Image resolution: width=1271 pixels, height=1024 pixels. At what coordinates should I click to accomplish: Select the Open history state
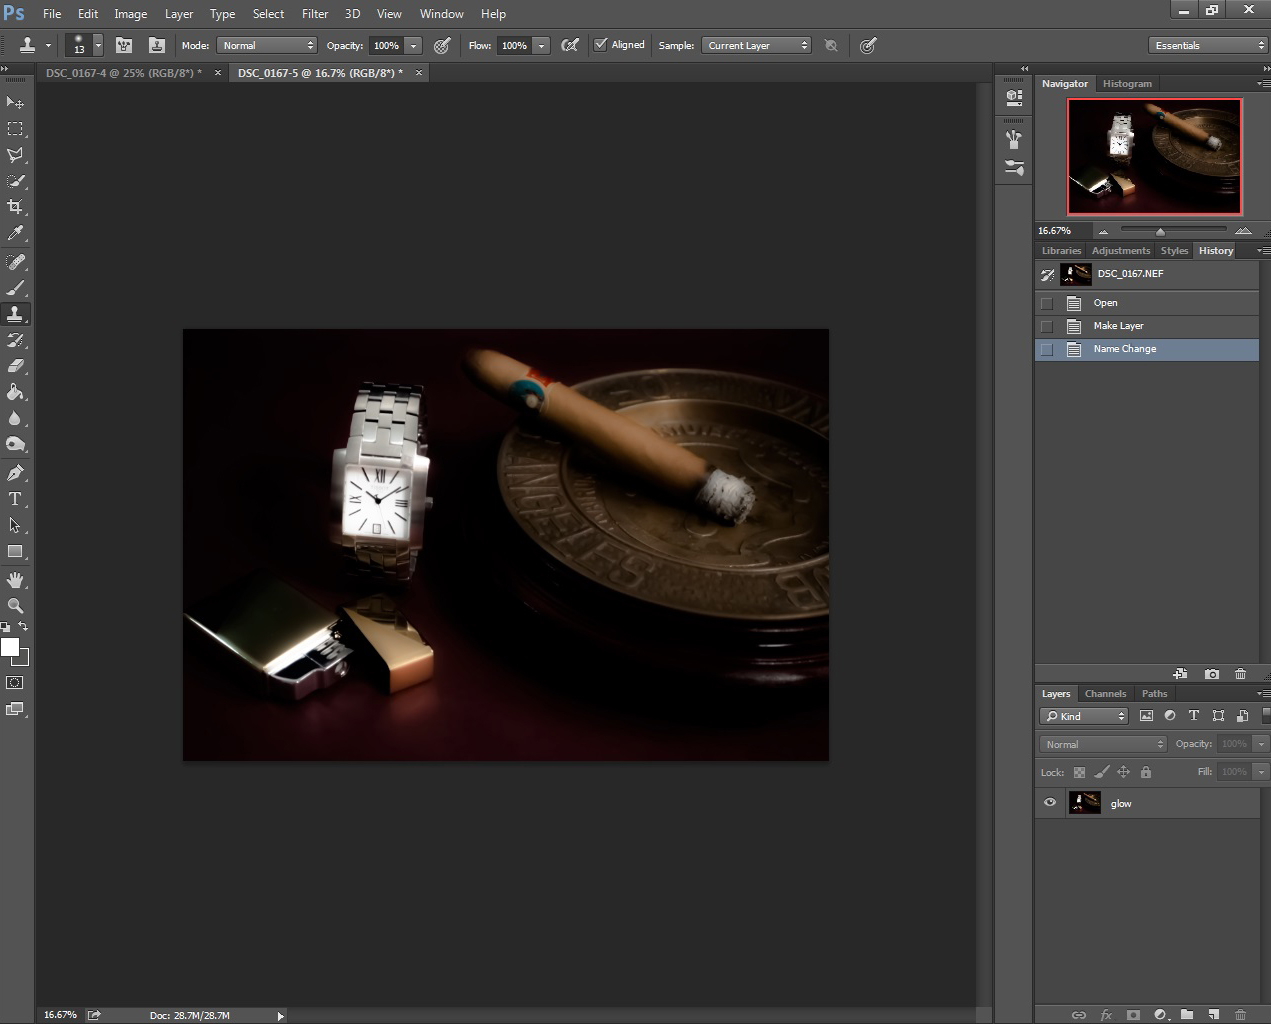(x=1105, y=303)
